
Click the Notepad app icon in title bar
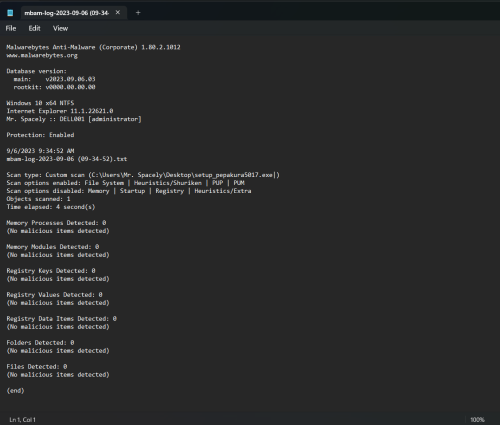[10, 13]
